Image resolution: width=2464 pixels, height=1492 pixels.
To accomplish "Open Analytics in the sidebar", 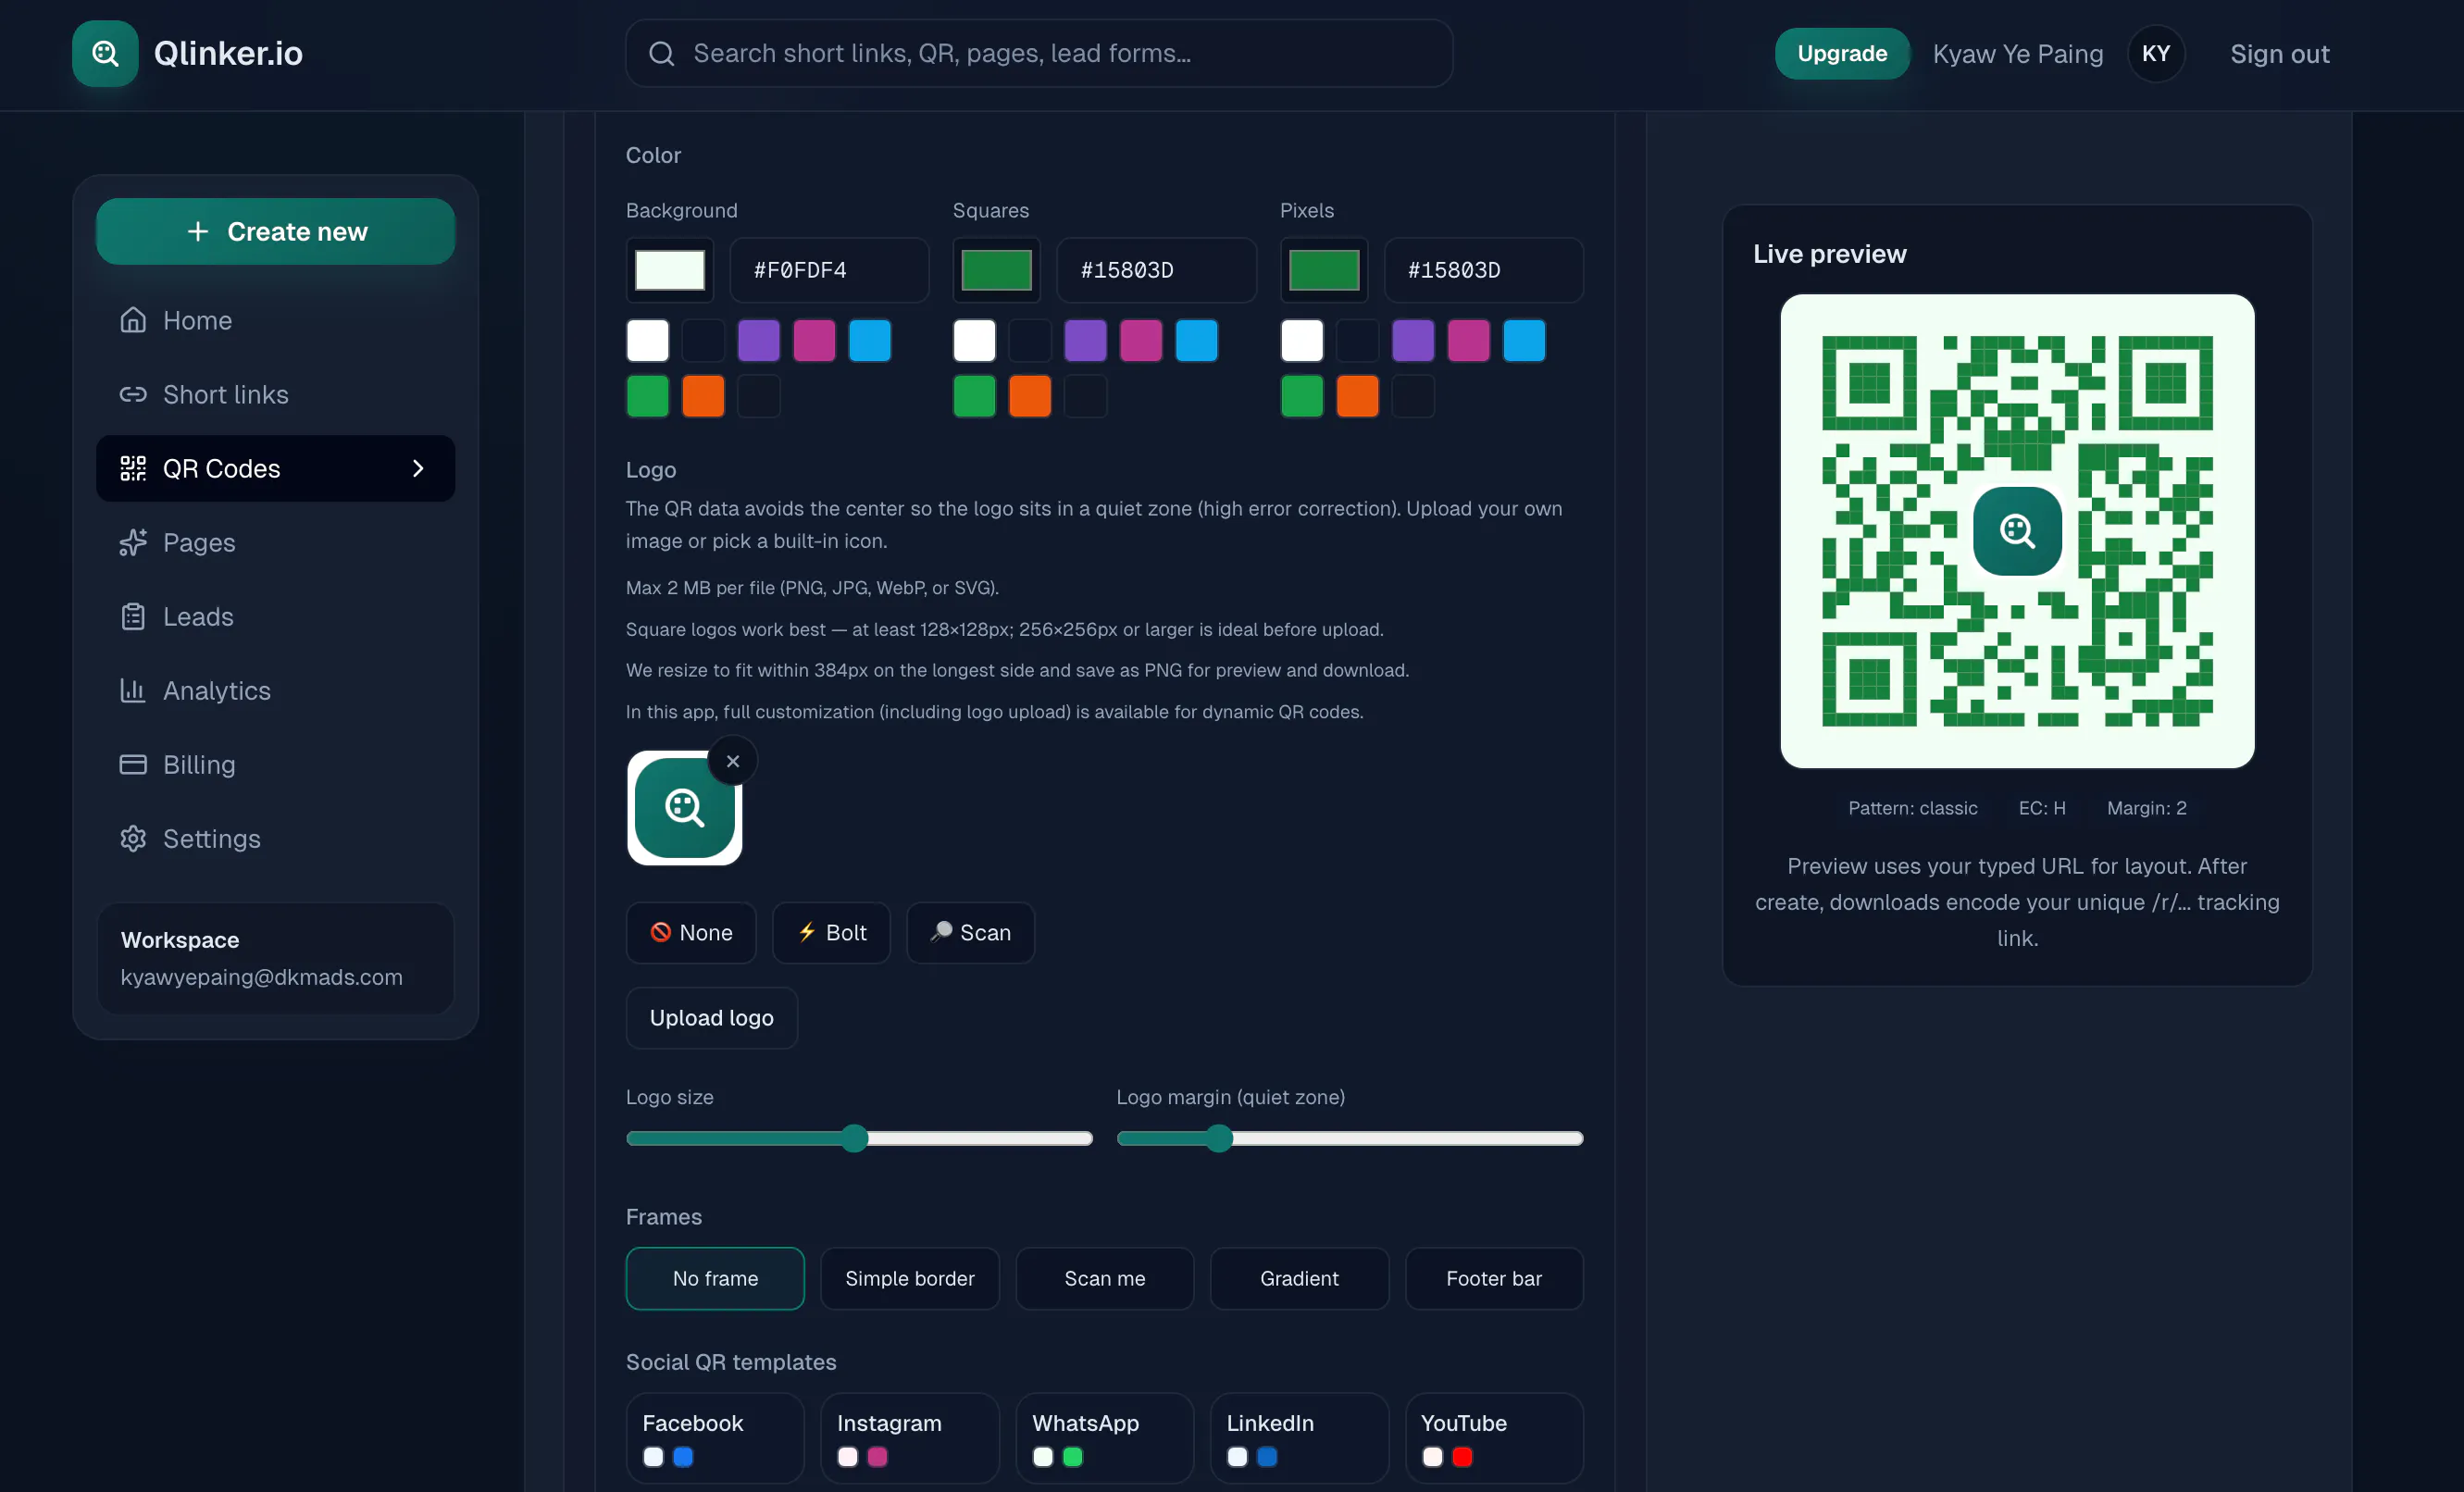I will 275,690.
